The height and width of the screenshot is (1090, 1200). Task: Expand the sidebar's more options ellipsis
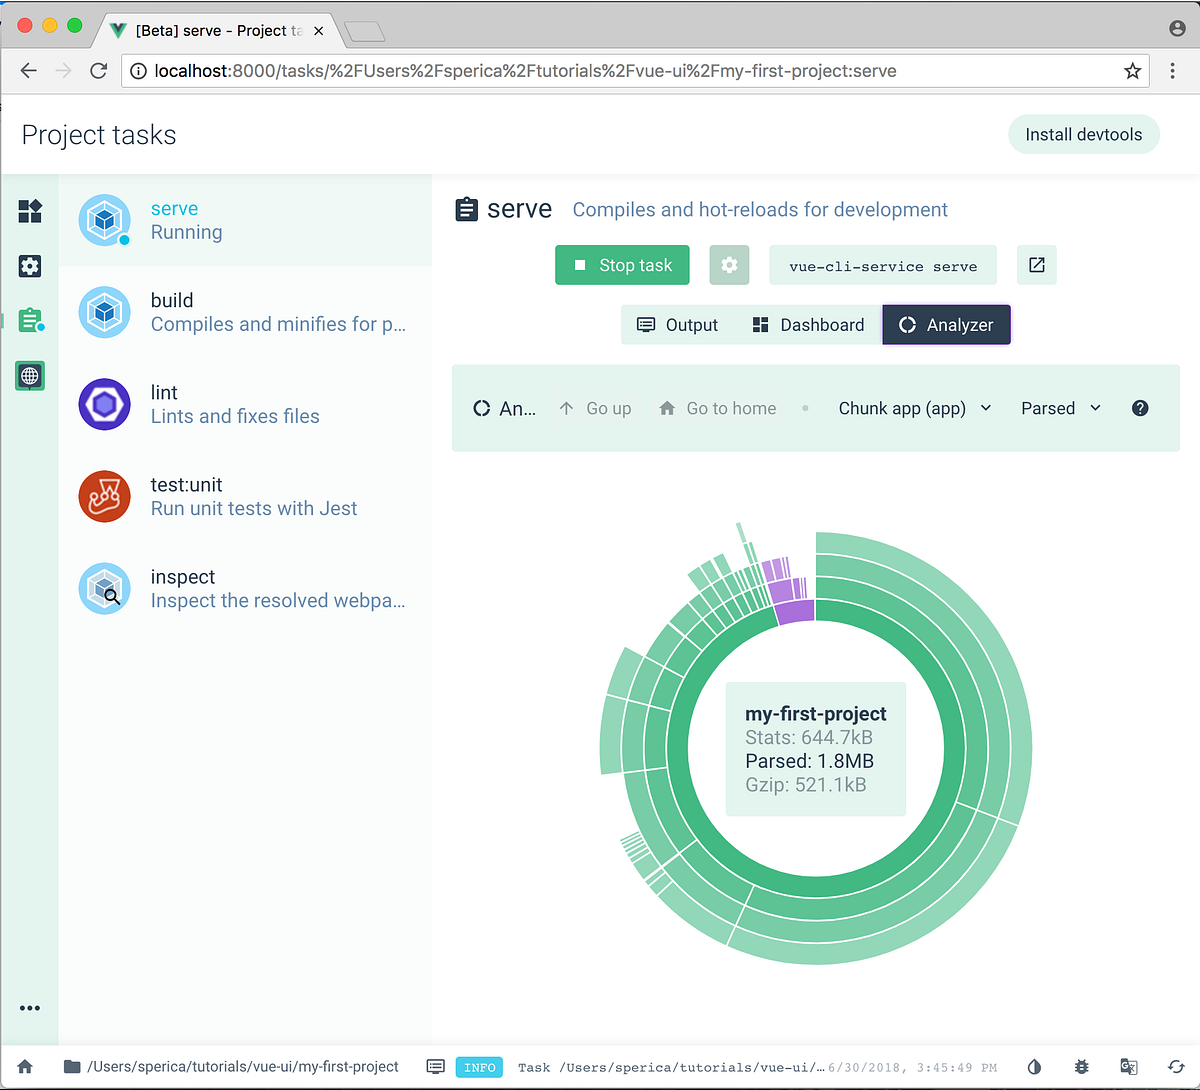coord(30,1008)
